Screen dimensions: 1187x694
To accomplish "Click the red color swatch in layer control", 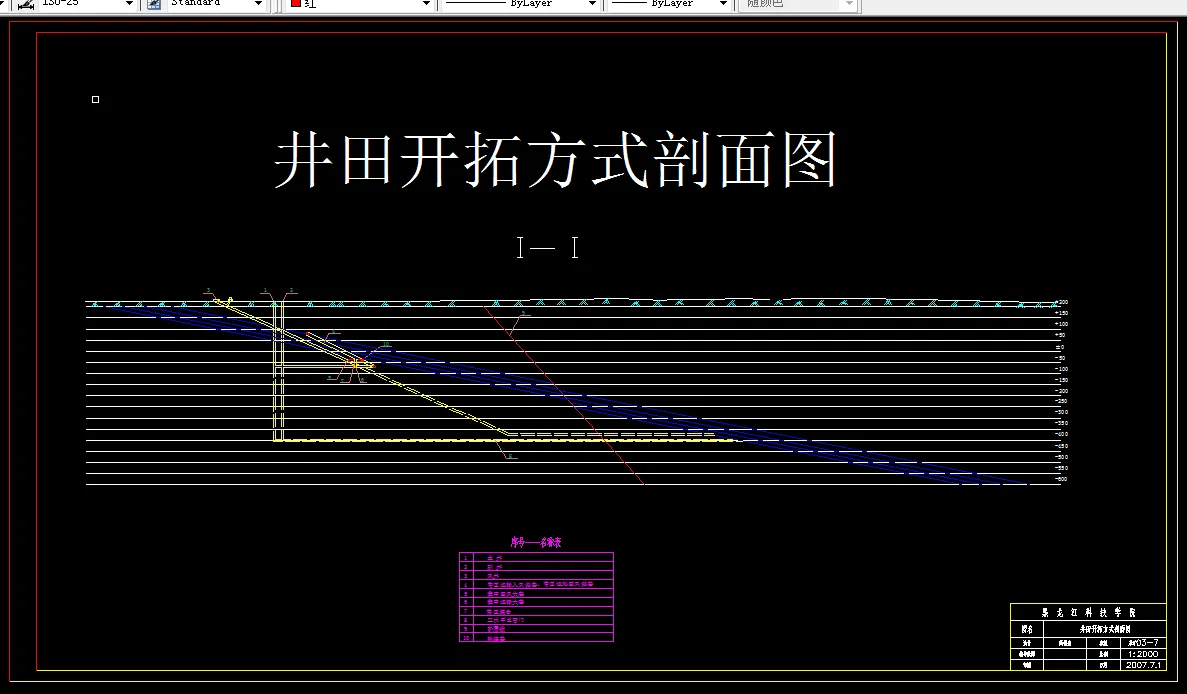I will click(x=296, y=4).
